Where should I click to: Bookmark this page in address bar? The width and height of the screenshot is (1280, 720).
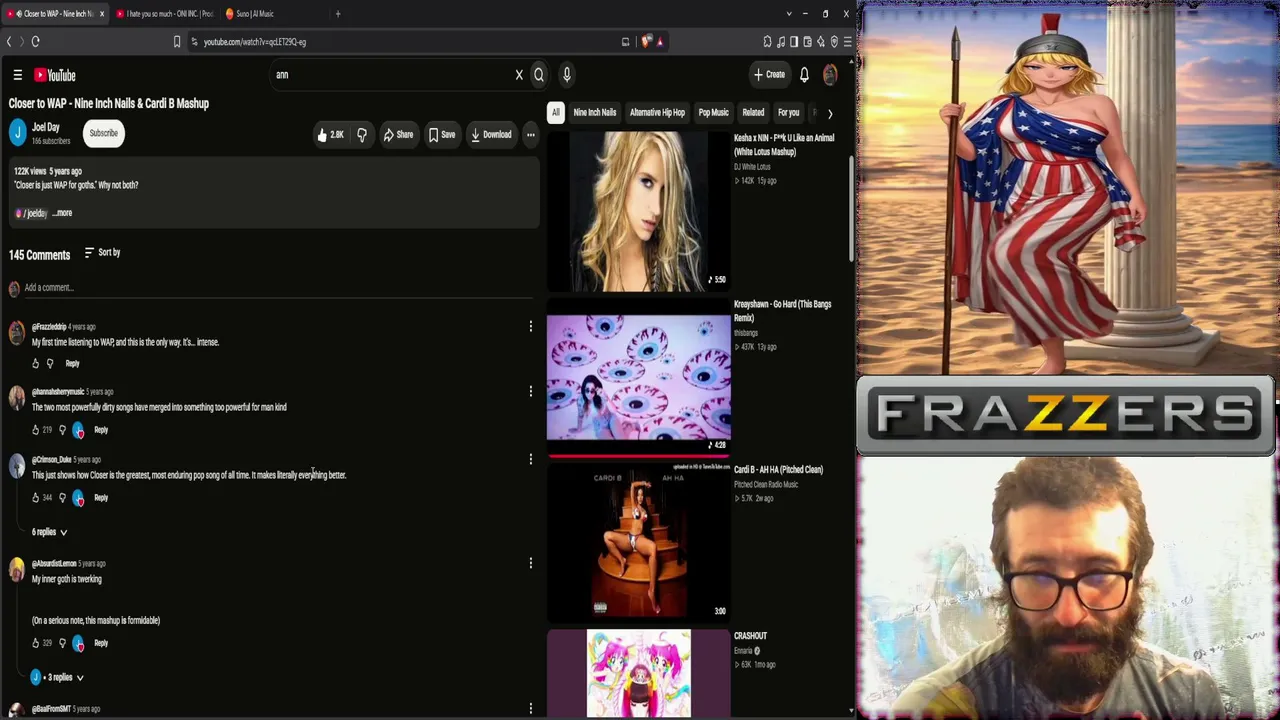coord(177,42)
